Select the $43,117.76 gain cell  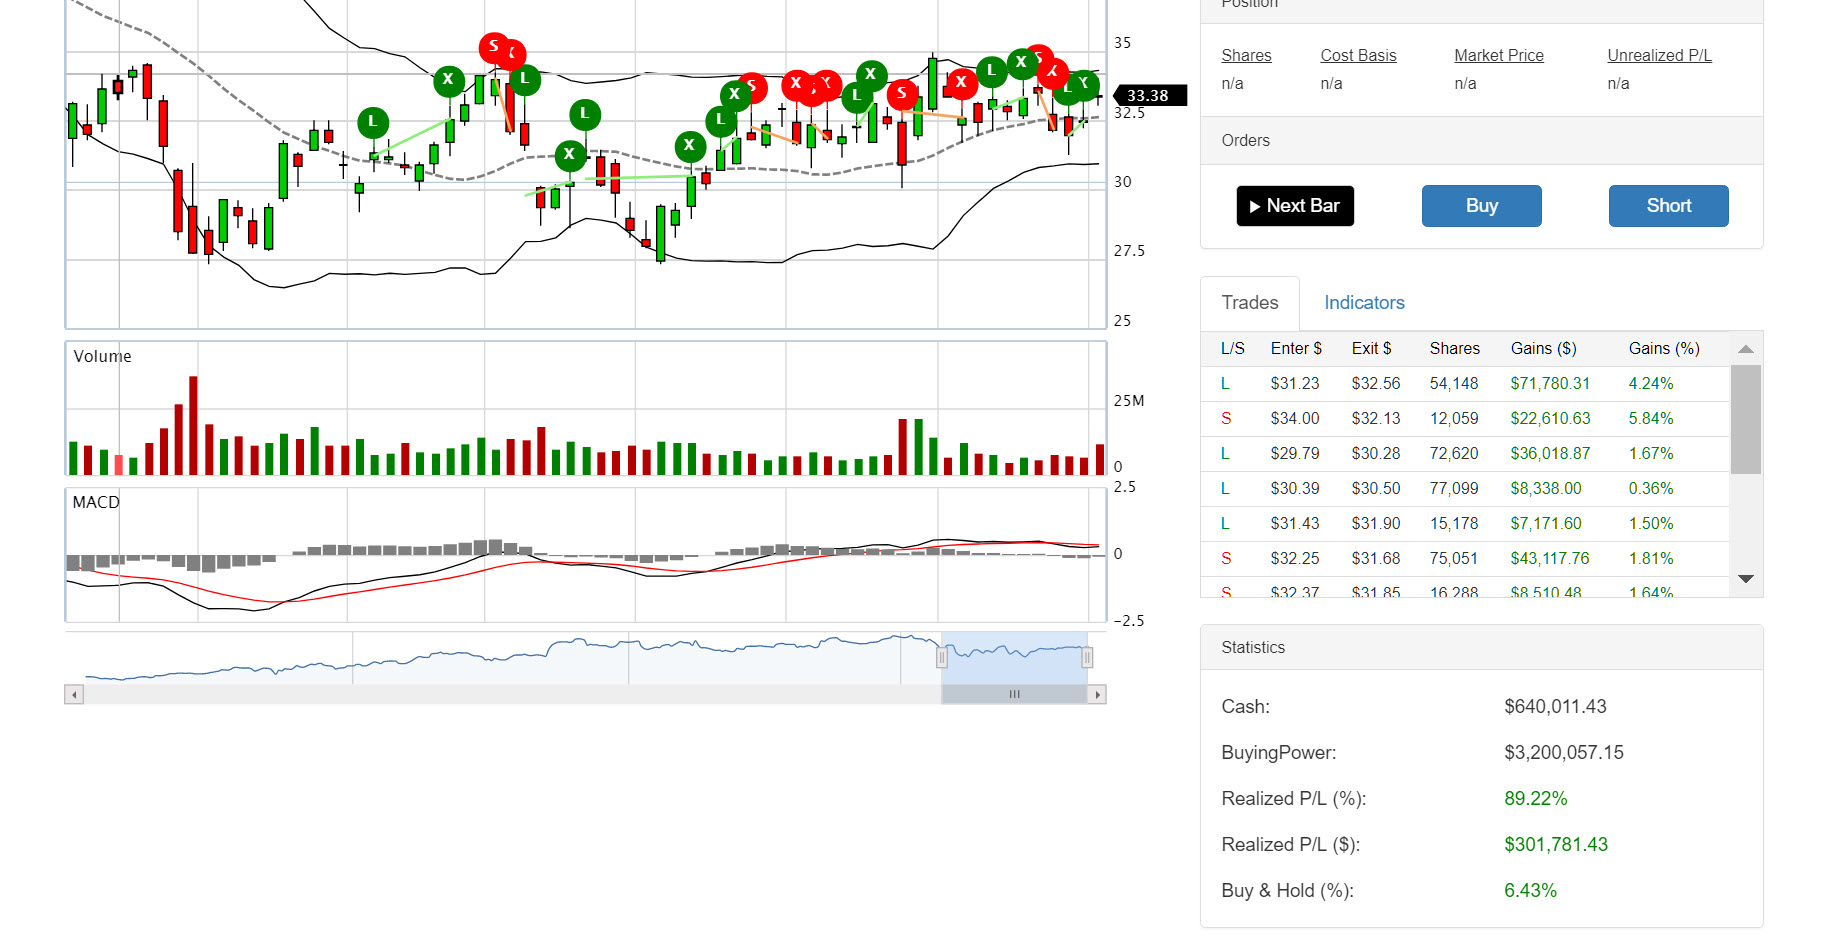(x=1550, y=559)
